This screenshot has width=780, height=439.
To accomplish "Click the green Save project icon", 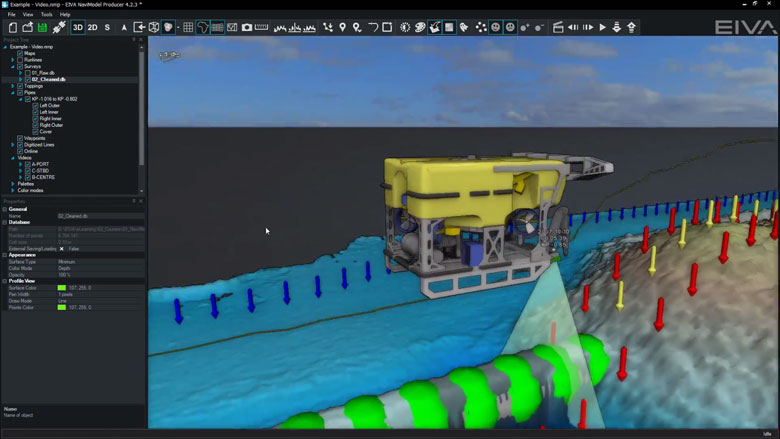I will click(x=42, y=27).
